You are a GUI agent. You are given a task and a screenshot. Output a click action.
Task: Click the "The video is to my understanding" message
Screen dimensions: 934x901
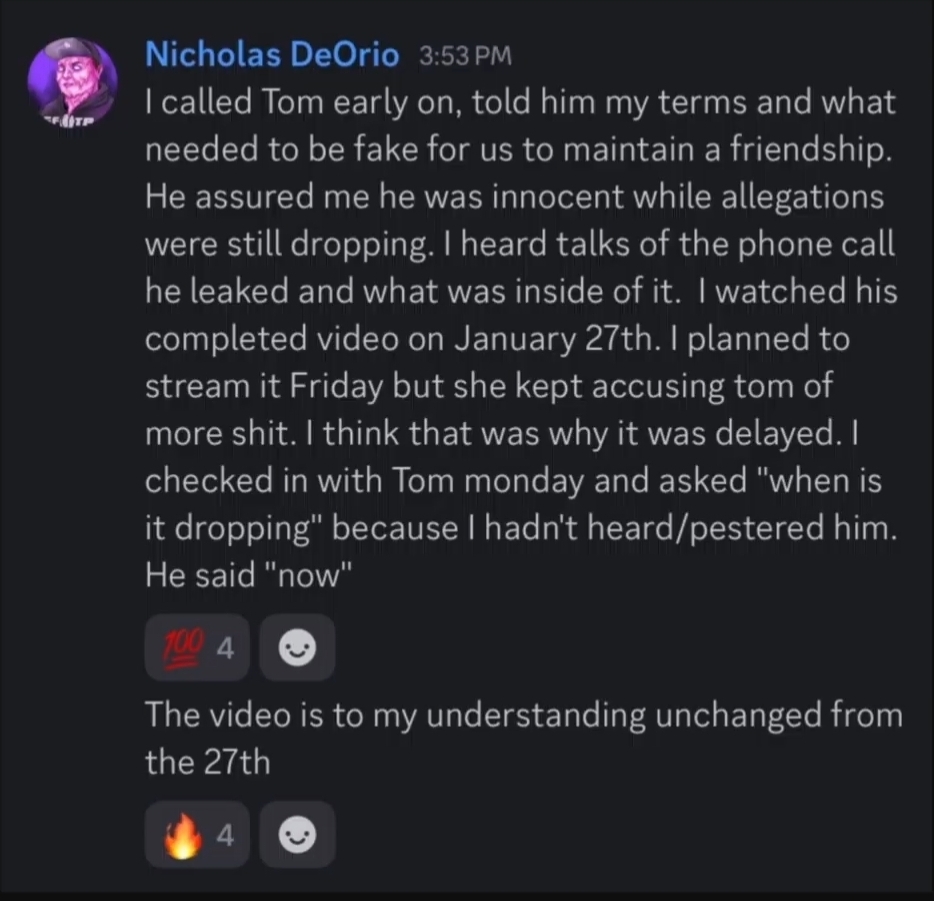tap(524, 738)
